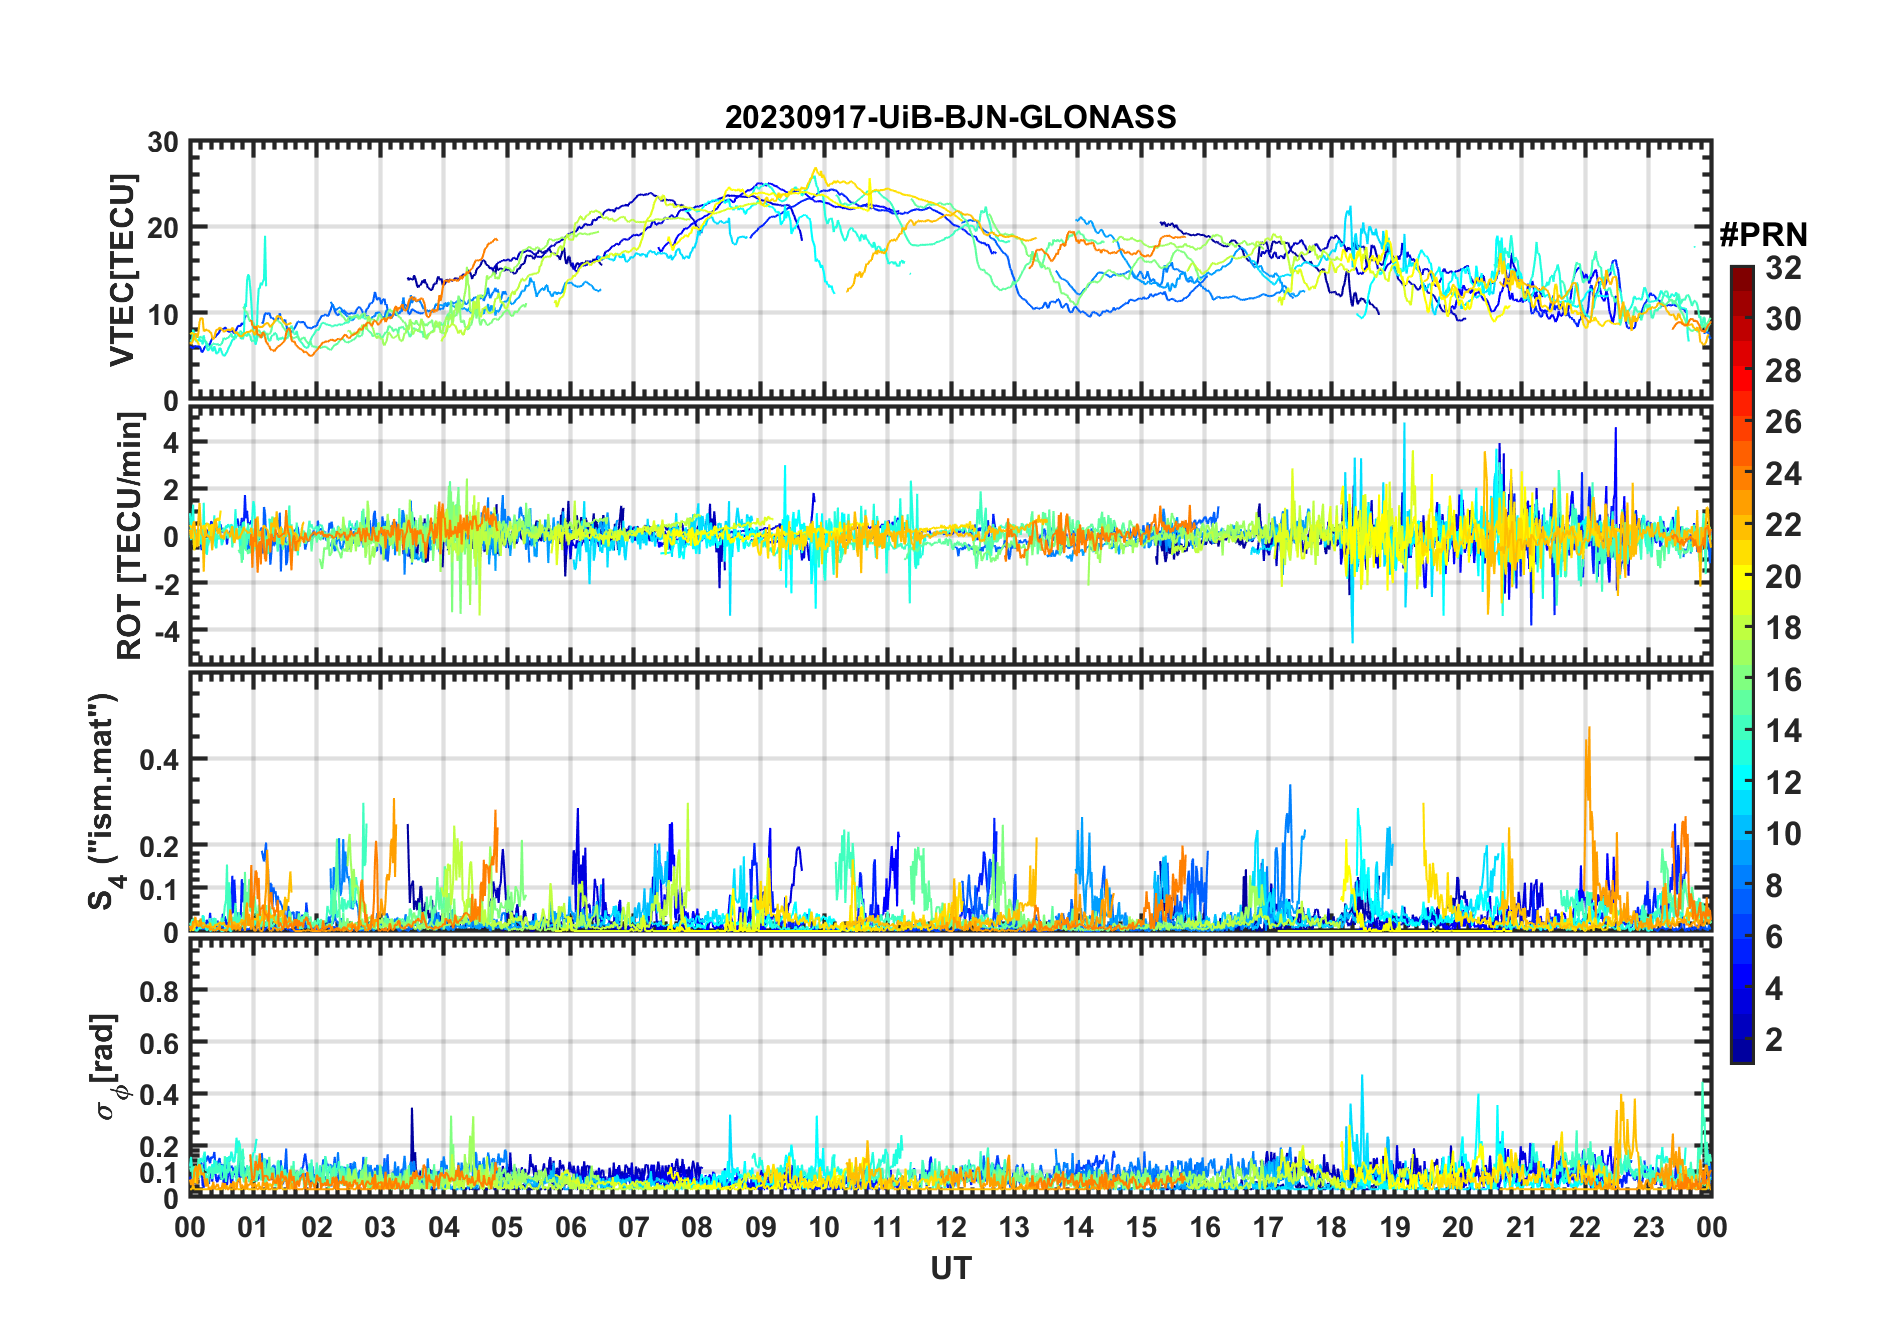Click the 0.8 tick on sigma-phi axis
This screenshot has height=1330, width=1902.
click(x=159, y=991)
